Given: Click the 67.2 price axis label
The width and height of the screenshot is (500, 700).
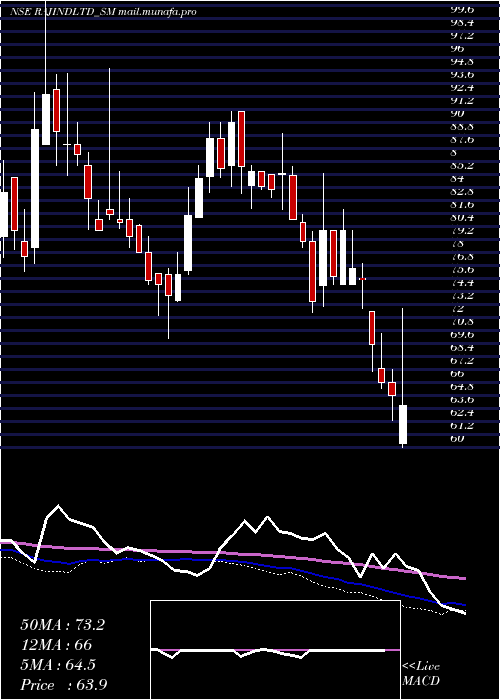Looking at the screenshot, I should [464, 360].
